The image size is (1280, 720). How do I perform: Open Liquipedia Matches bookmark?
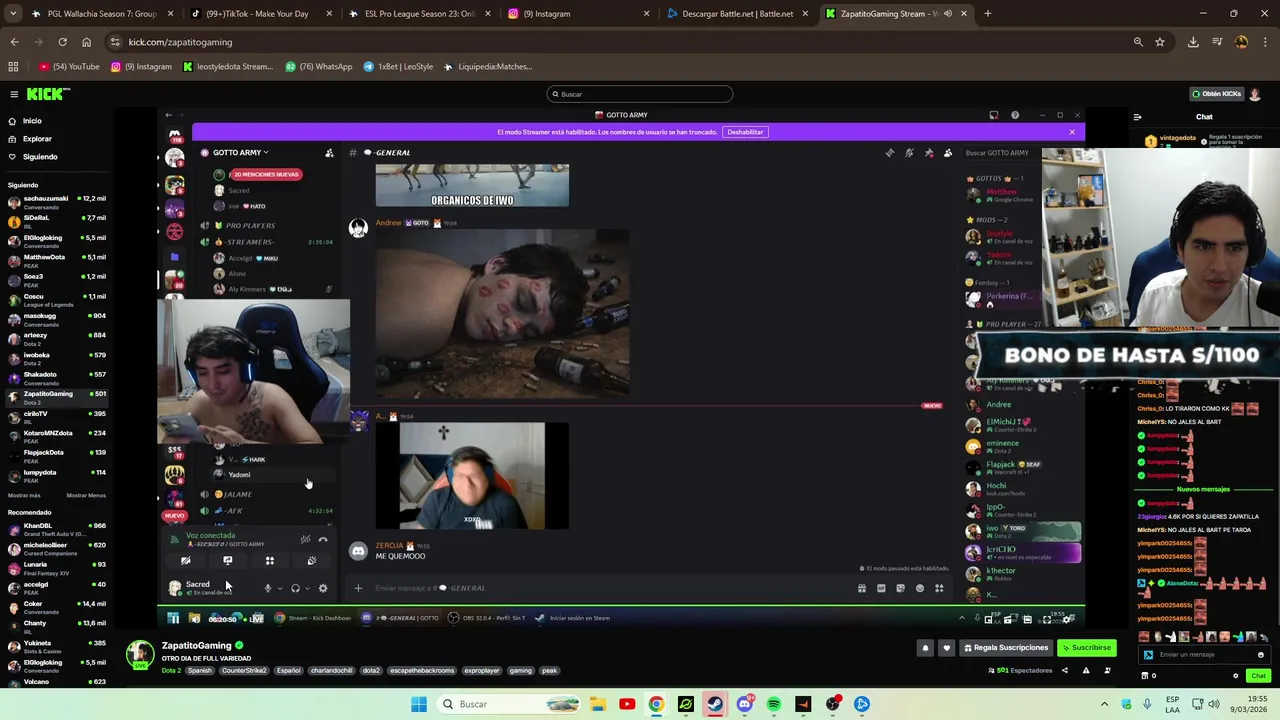coord(488,67)
